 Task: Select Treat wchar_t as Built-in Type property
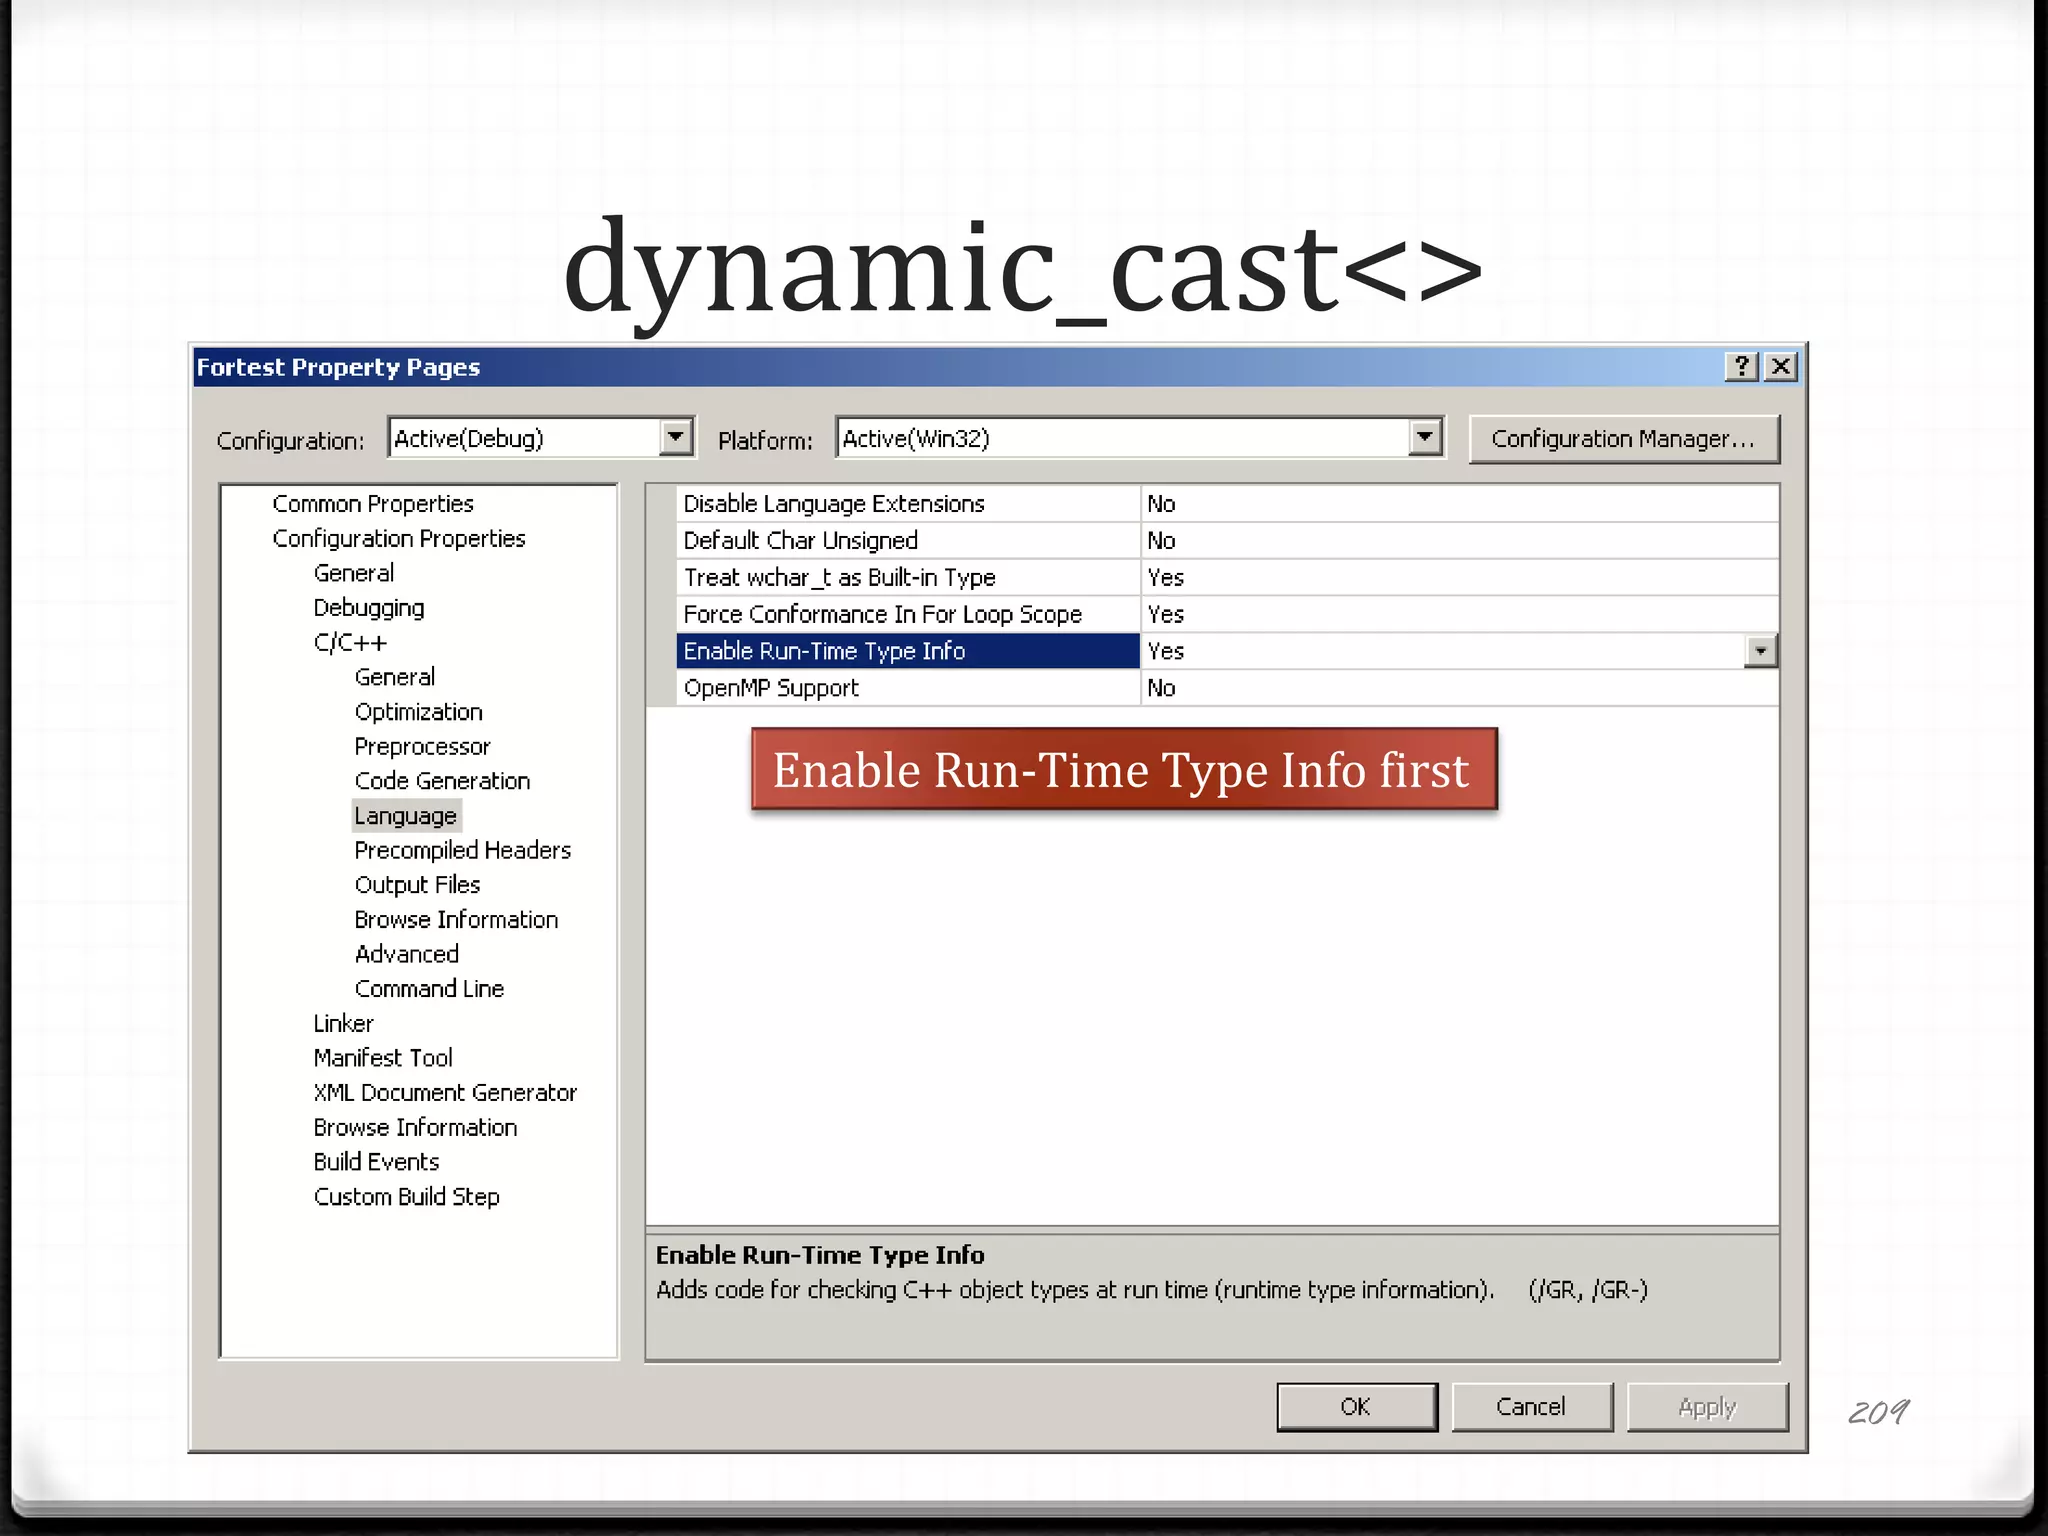[908, 578]
